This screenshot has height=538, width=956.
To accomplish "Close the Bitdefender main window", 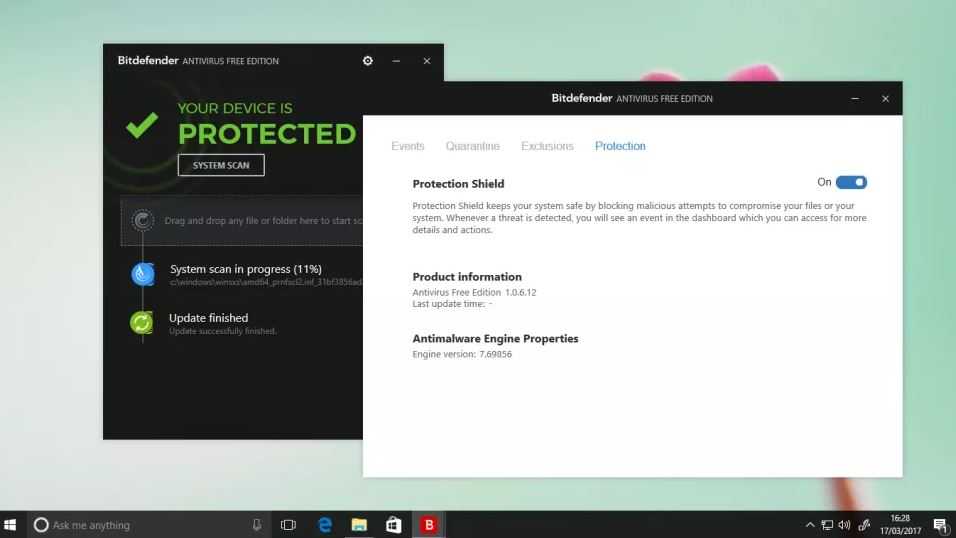I will [x=427, y=61].
